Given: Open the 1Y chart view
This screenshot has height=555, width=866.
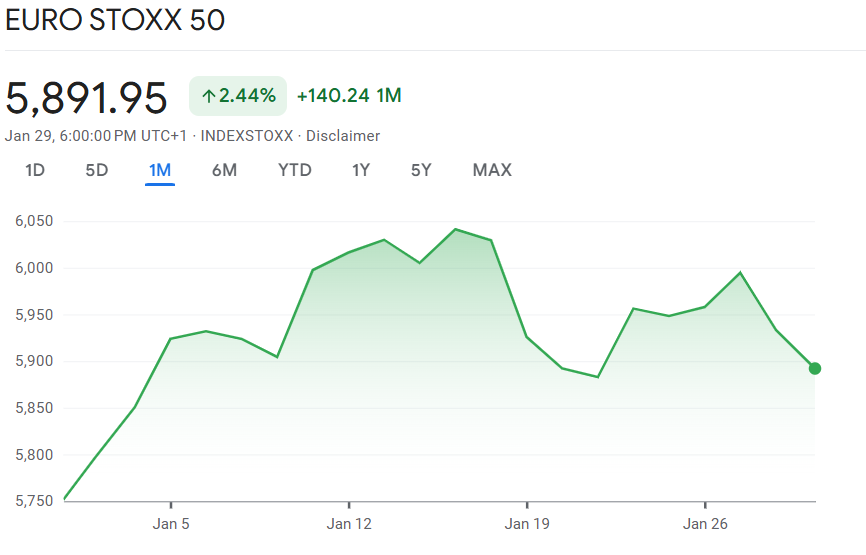Looking at the screenshot, I should pos(361,170).
